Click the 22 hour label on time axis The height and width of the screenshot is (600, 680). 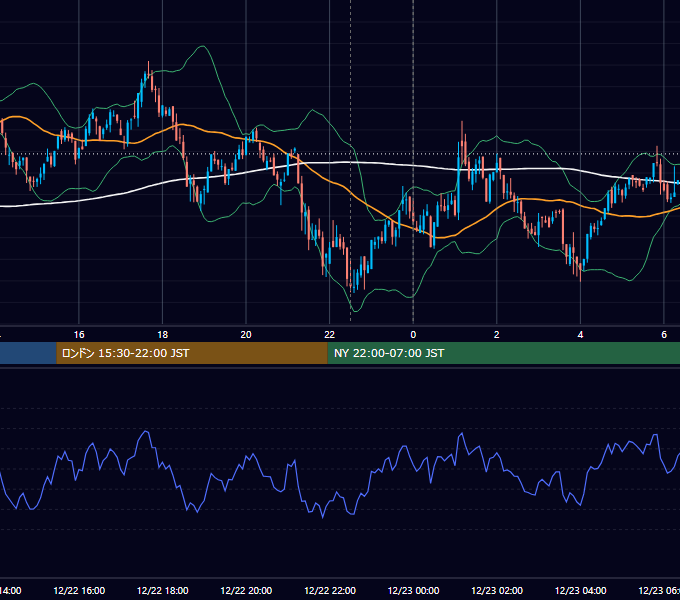[x=330, y=335]
